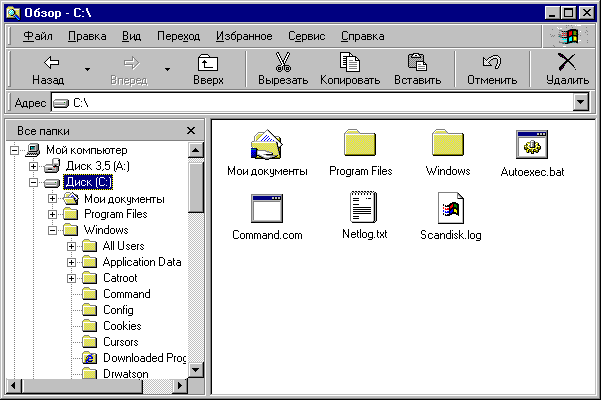Select the Cursors folder in tree
Viewport: 601px width, 400px height.
[121, 342]
